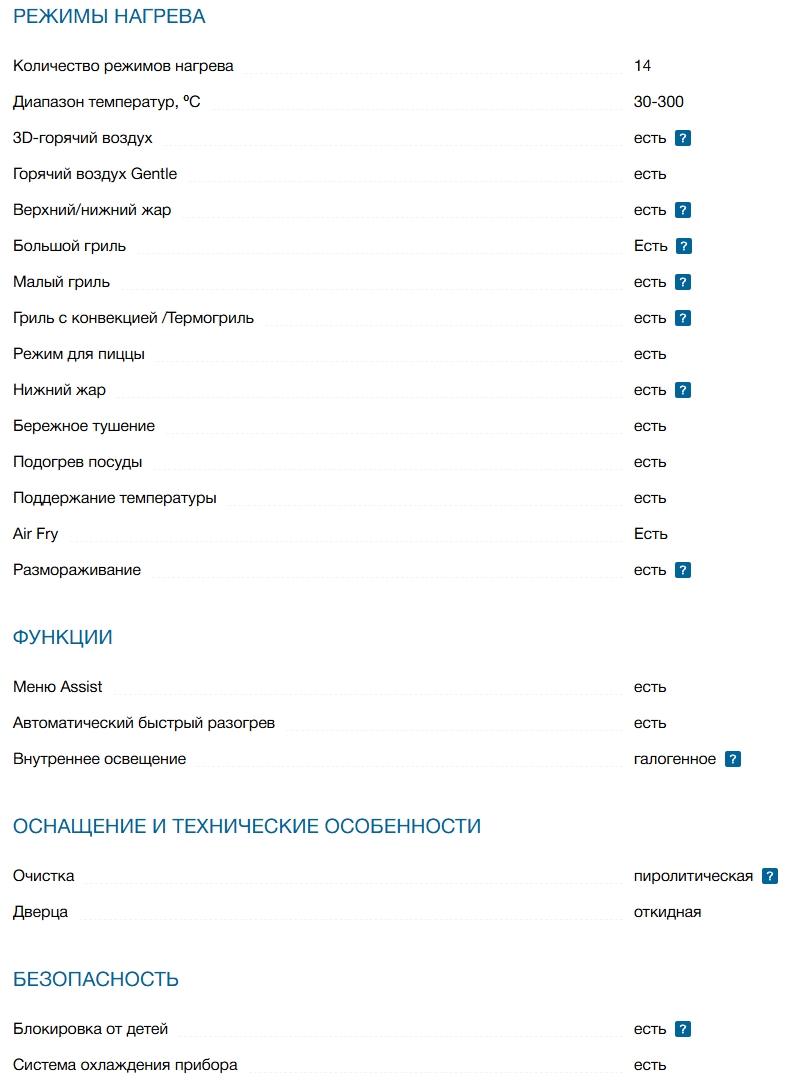Open the Малый гриль help icon
This screenshot has height=1090, width=798.
coord(683,282)
